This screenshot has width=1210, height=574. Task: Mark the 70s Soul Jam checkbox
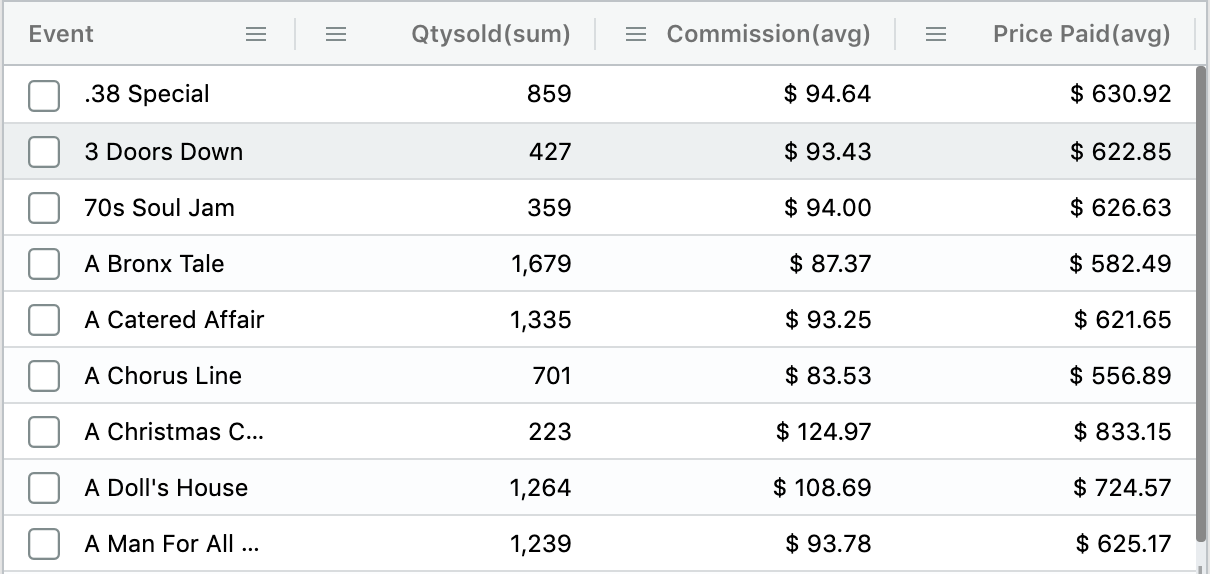point(44,208)
